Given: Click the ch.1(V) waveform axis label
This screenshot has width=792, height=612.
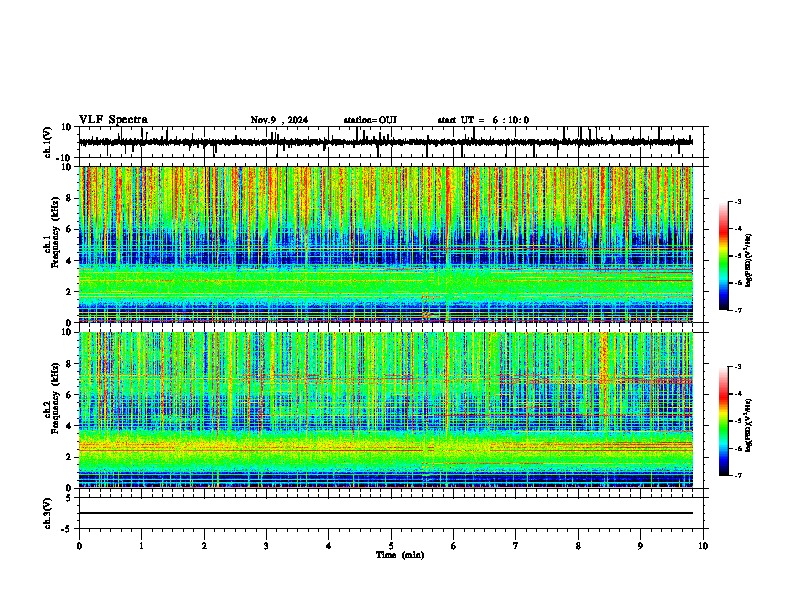Looking at the screenshot, I should point(48,142).
